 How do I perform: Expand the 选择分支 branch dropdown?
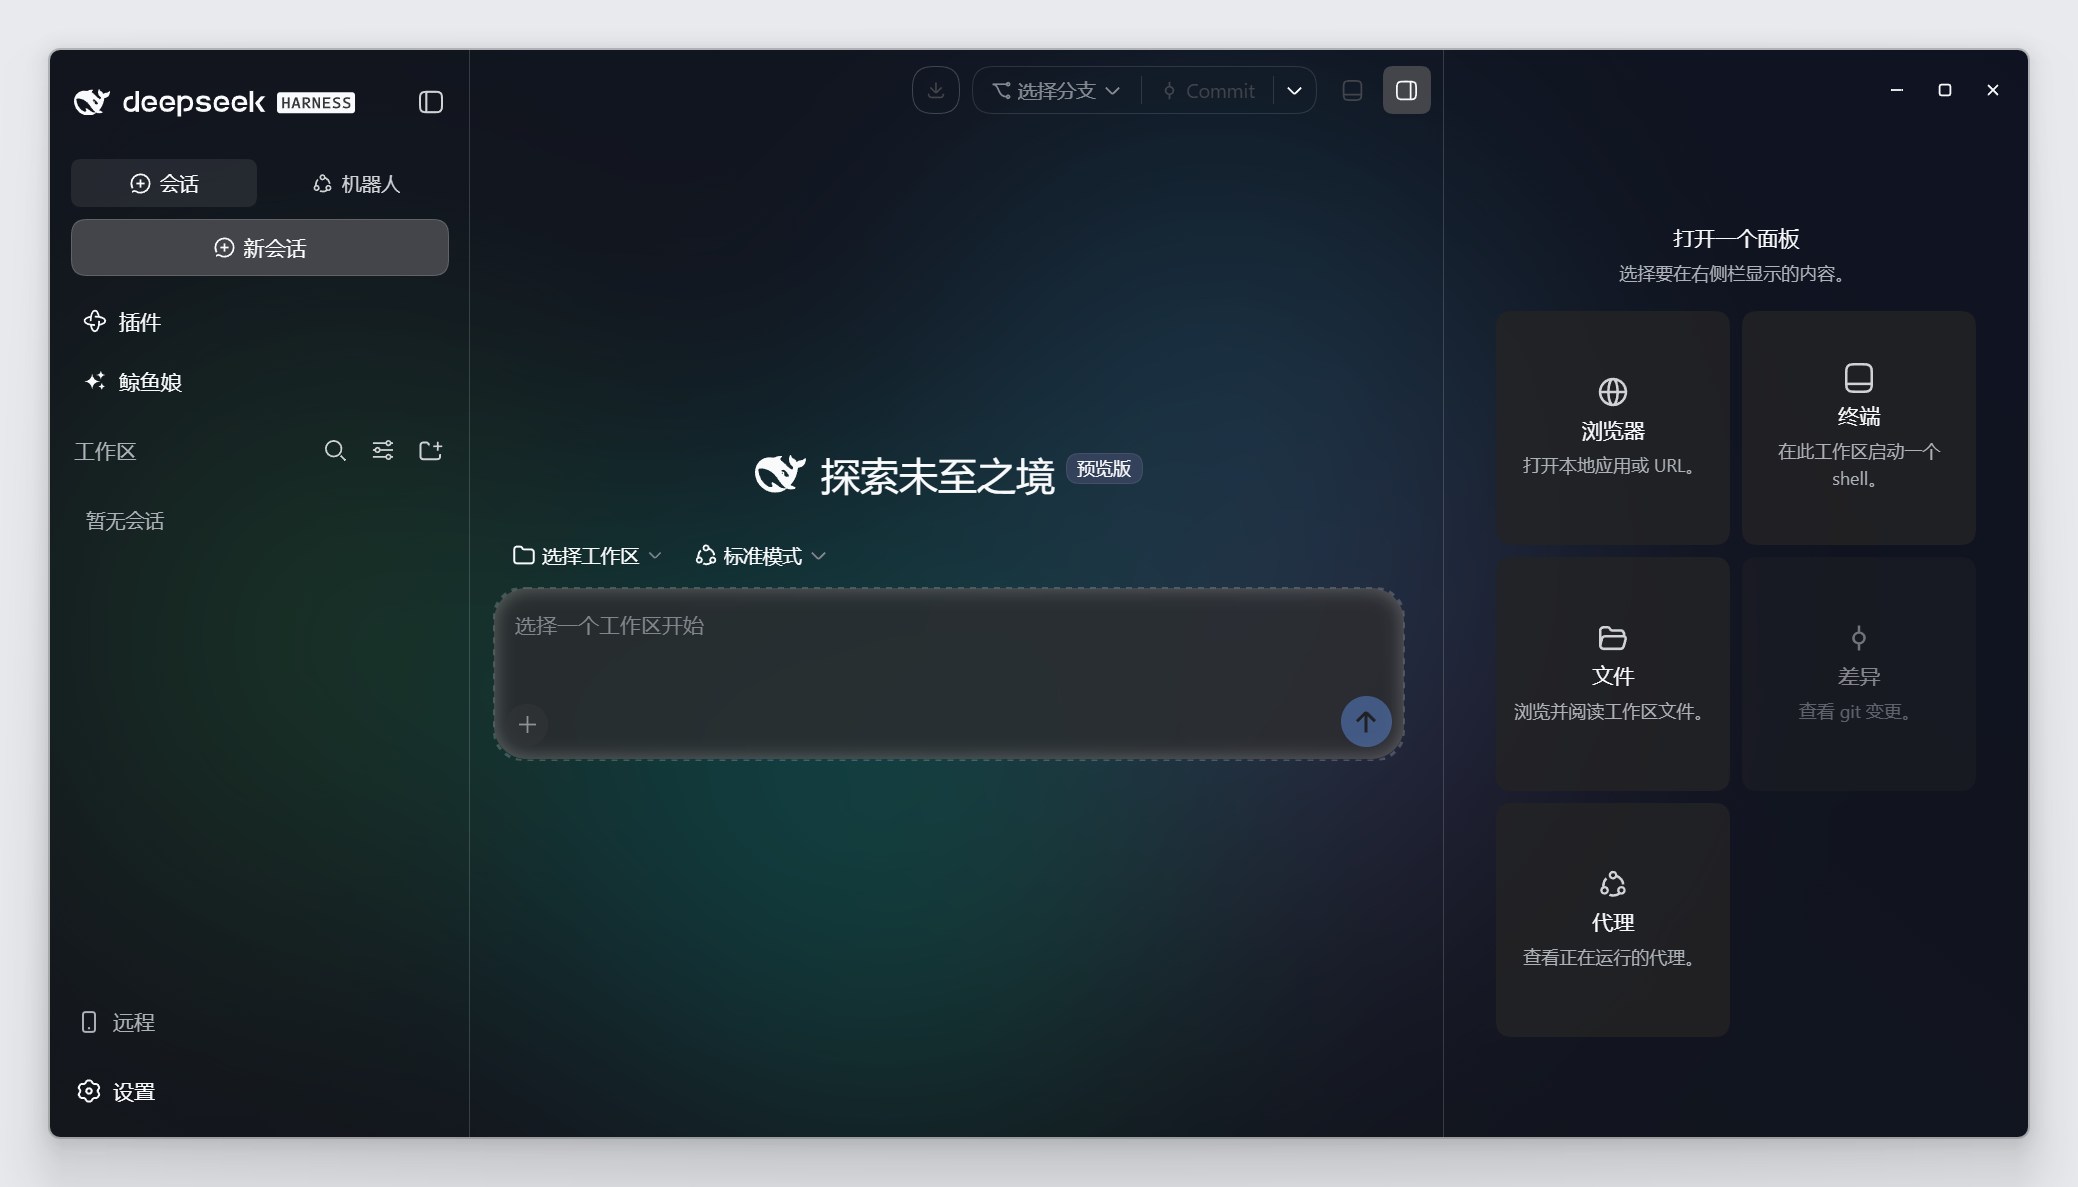pos(1056,91)
